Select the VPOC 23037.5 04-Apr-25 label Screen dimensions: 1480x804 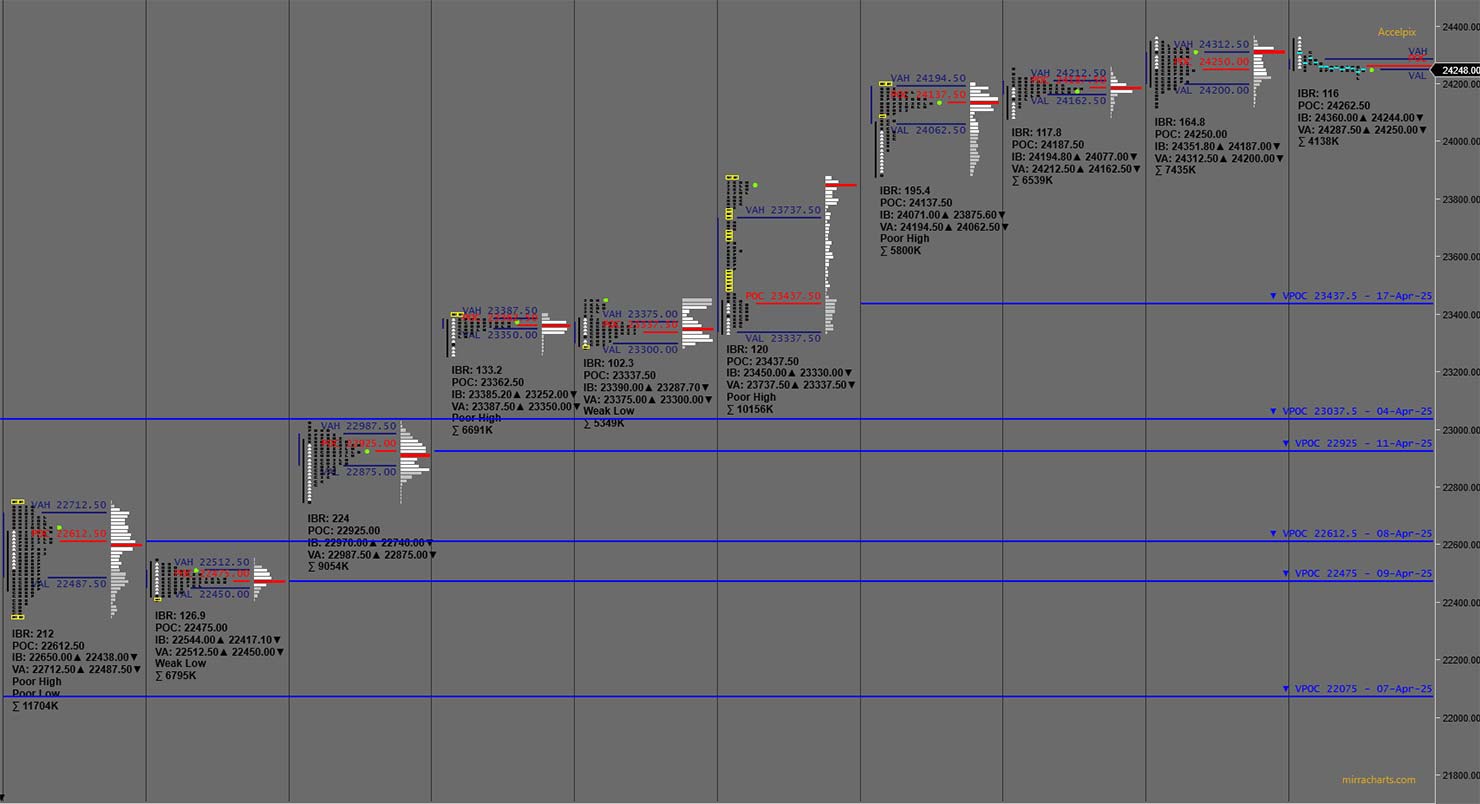coord(1350,411)
